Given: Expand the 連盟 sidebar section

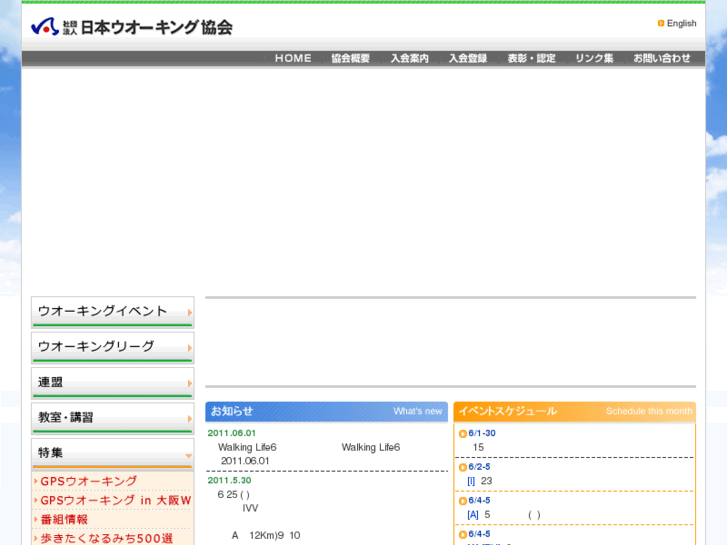Looking at the screenshot, I should (113, 383).
